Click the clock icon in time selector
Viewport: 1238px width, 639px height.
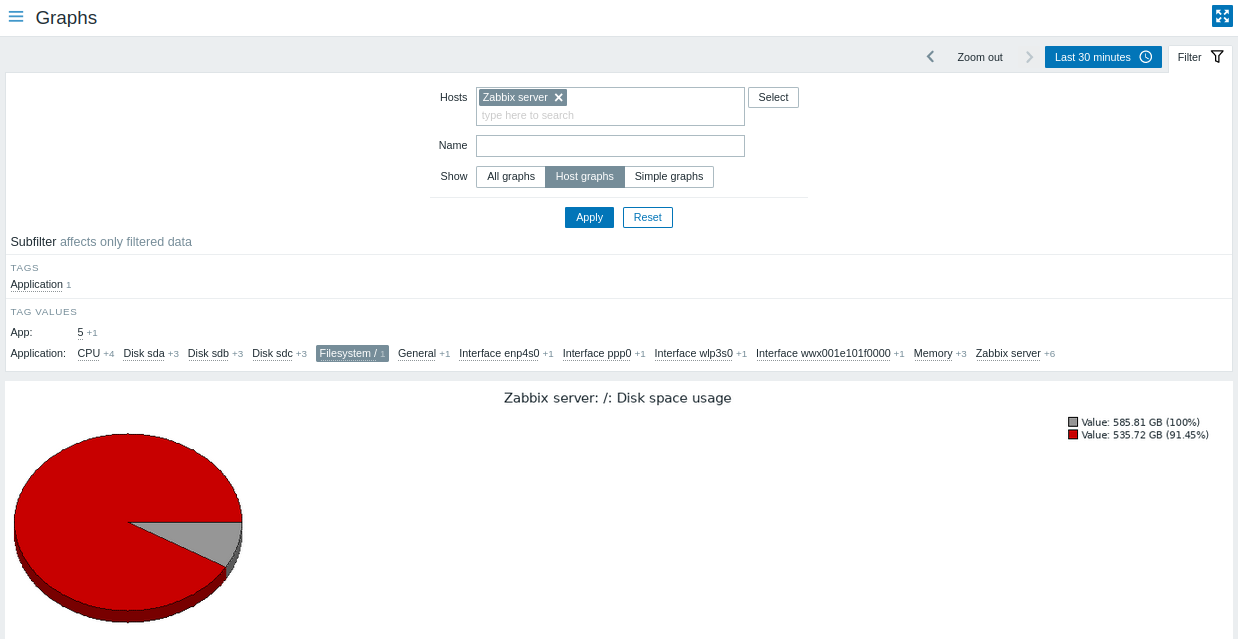click(x=1145, y=57)
